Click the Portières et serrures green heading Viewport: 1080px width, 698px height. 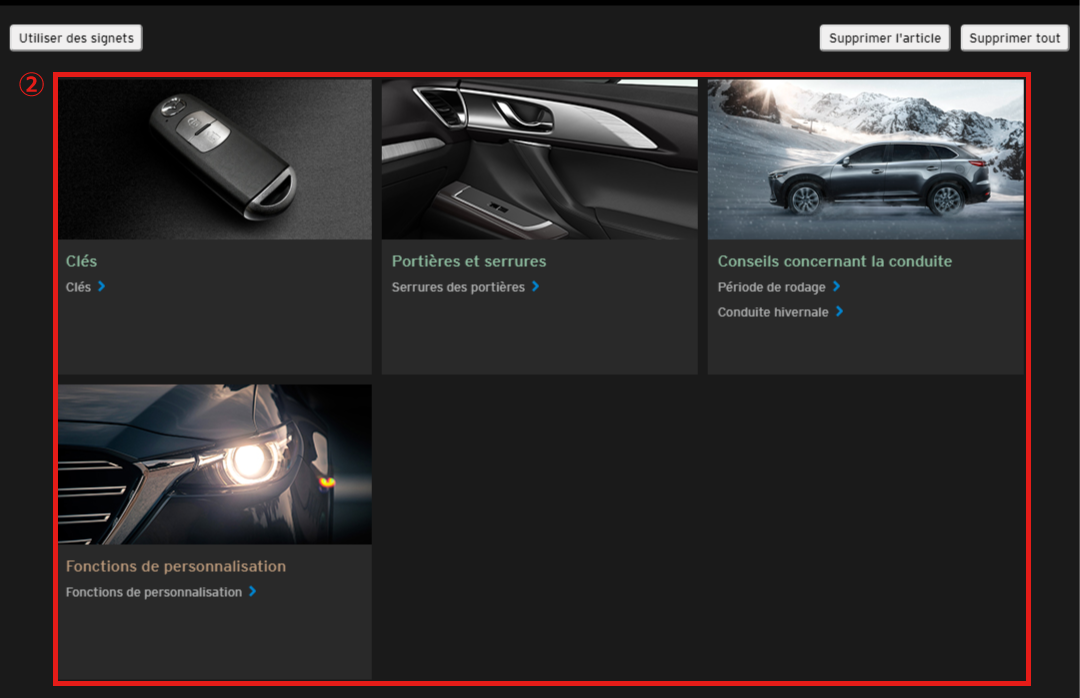(x=469, y=261)
